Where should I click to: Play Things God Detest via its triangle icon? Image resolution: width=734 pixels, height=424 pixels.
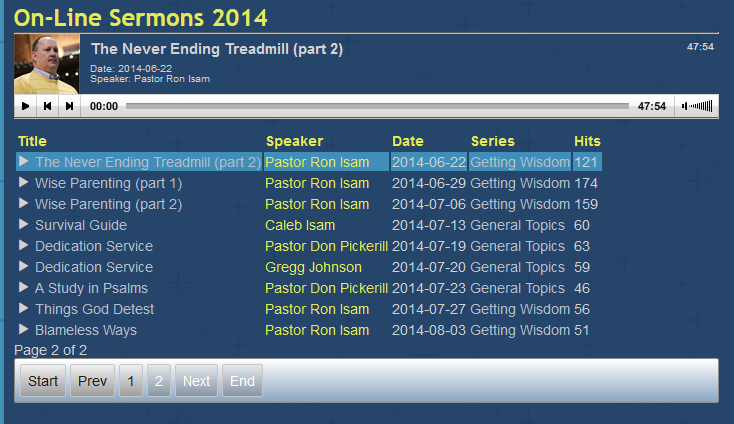click(23, 308)
